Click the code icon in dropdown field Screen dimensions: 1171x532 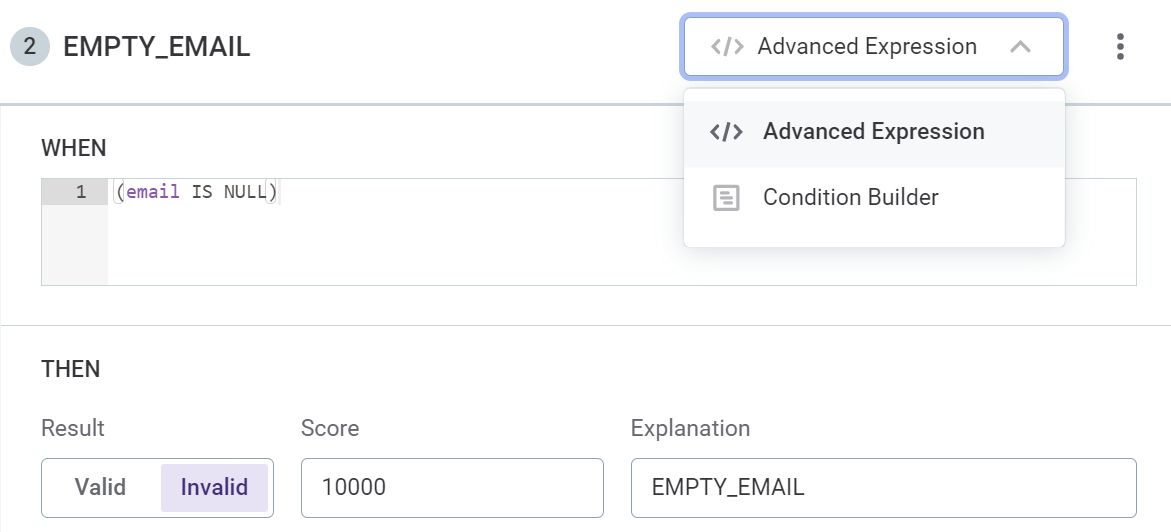coord(727,47)
